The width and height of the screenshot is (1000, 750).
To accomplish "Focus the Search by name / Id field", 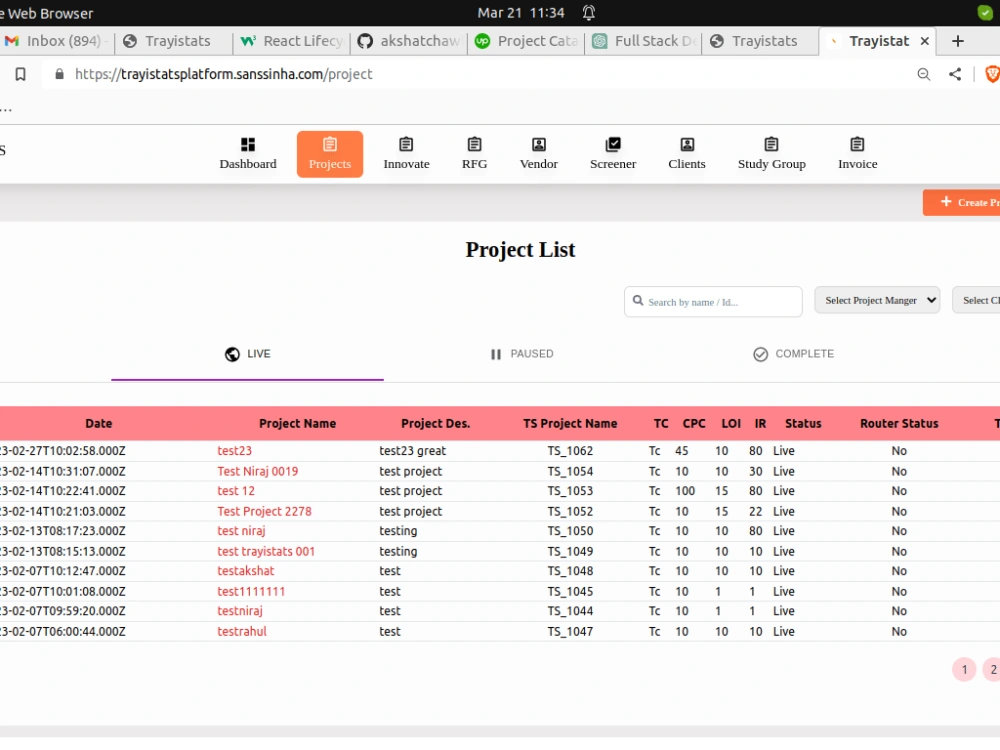I will click(x=713, y=302).
